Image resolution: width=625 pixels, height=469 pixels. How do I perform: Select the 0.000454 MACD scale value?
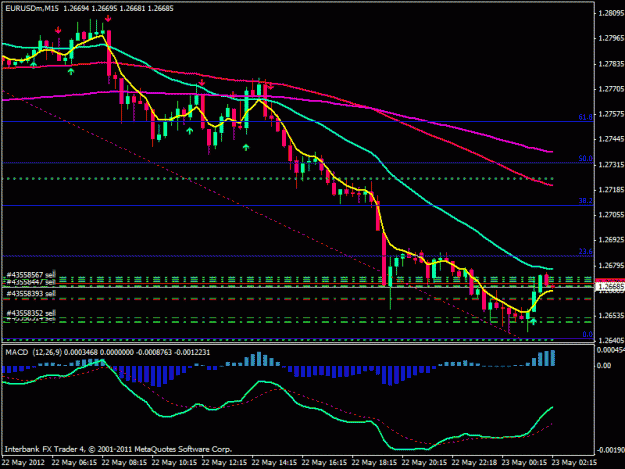coord(610,350)
